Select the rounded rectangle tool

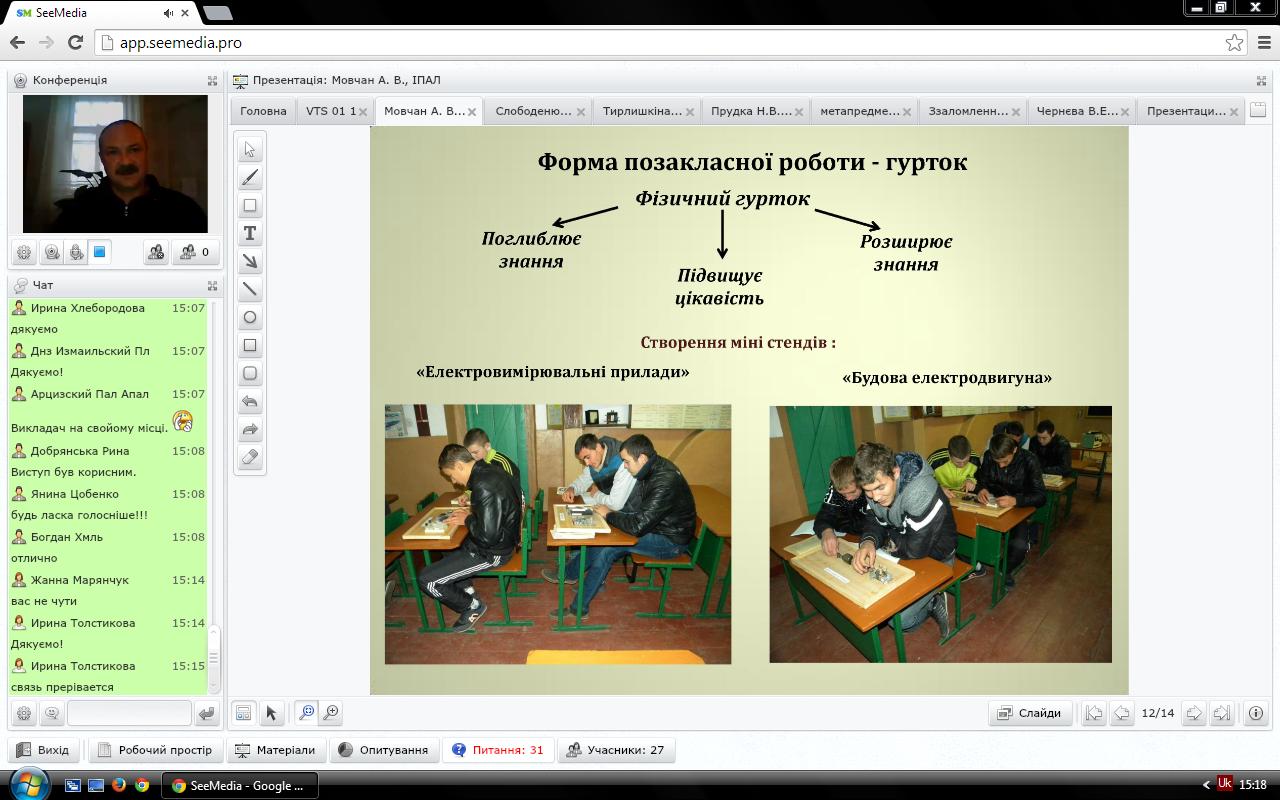(x=250, y=374)
